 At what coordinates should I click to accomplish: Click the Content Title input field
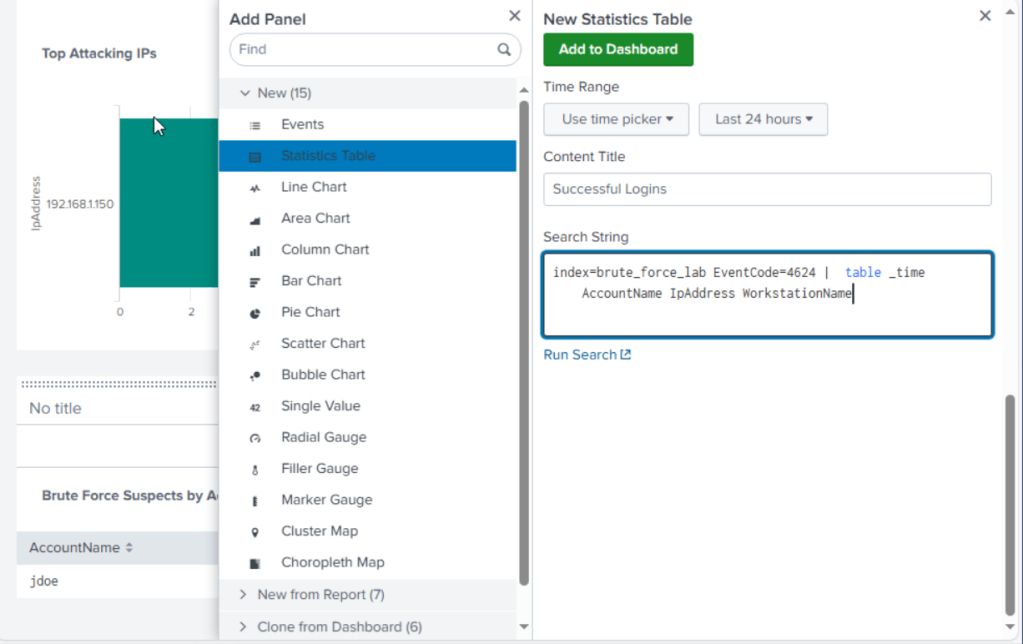click(x=767, y=189)
